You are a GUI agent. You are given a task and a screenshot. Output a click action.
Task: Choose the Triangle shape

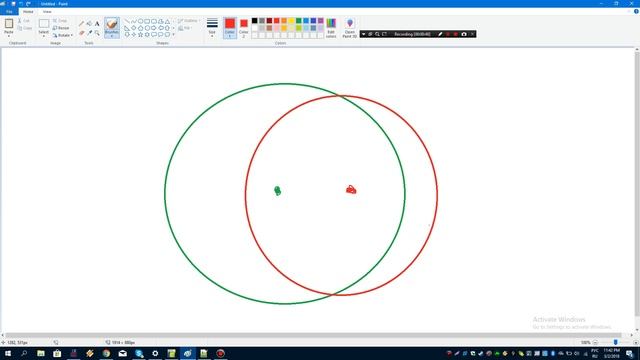[167, 21]
